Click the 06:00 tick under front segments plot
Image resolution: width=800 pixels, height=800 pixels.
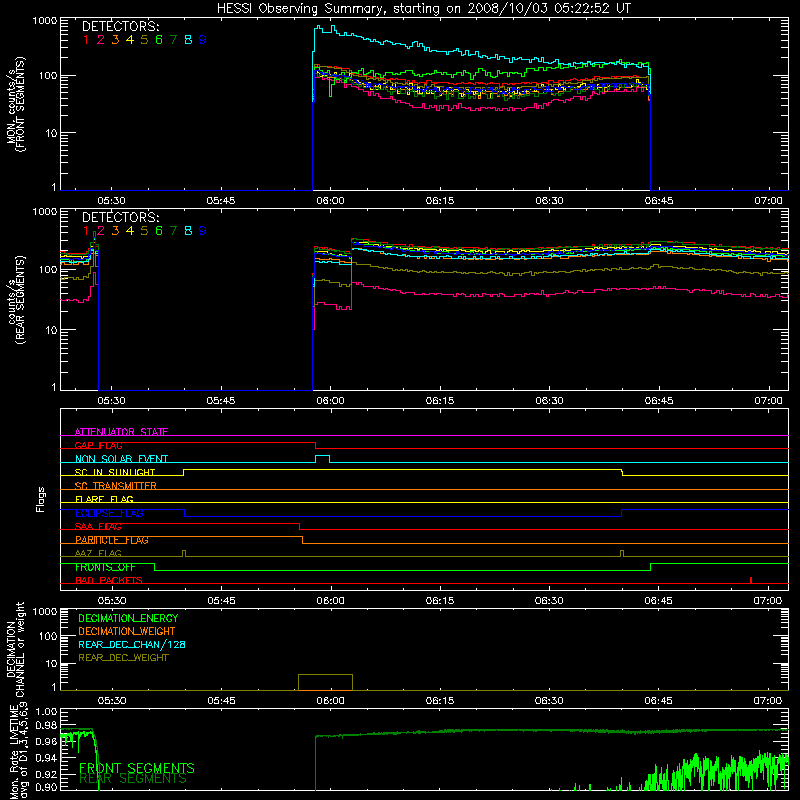pos(330,201)
